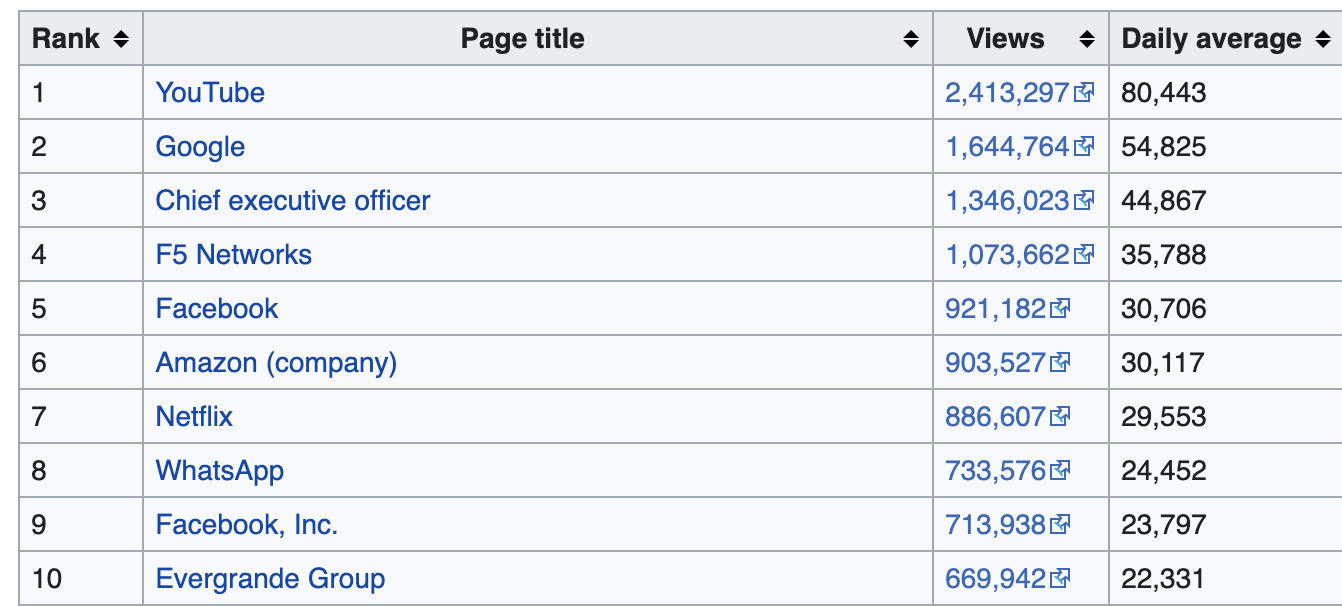
Task: Follow the Amazon (company) link
Action: [276, 363]
